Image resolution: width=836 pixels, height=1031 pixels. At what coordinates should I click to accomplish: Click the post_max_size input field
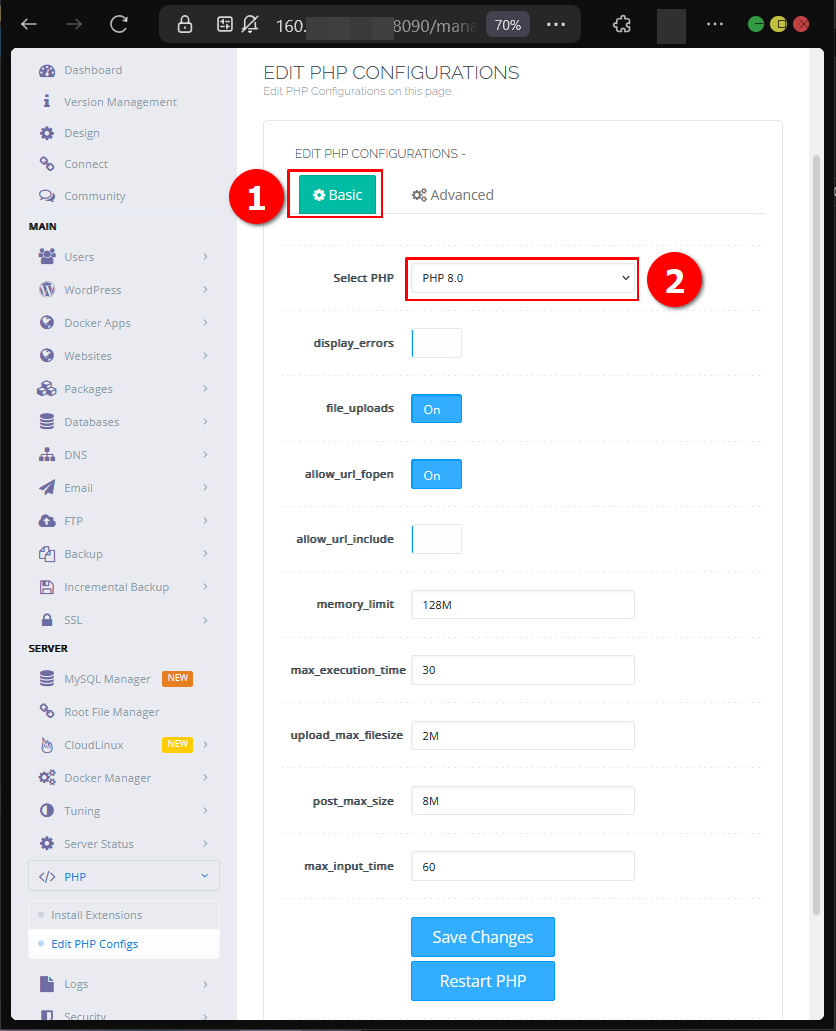click(523, 801)
